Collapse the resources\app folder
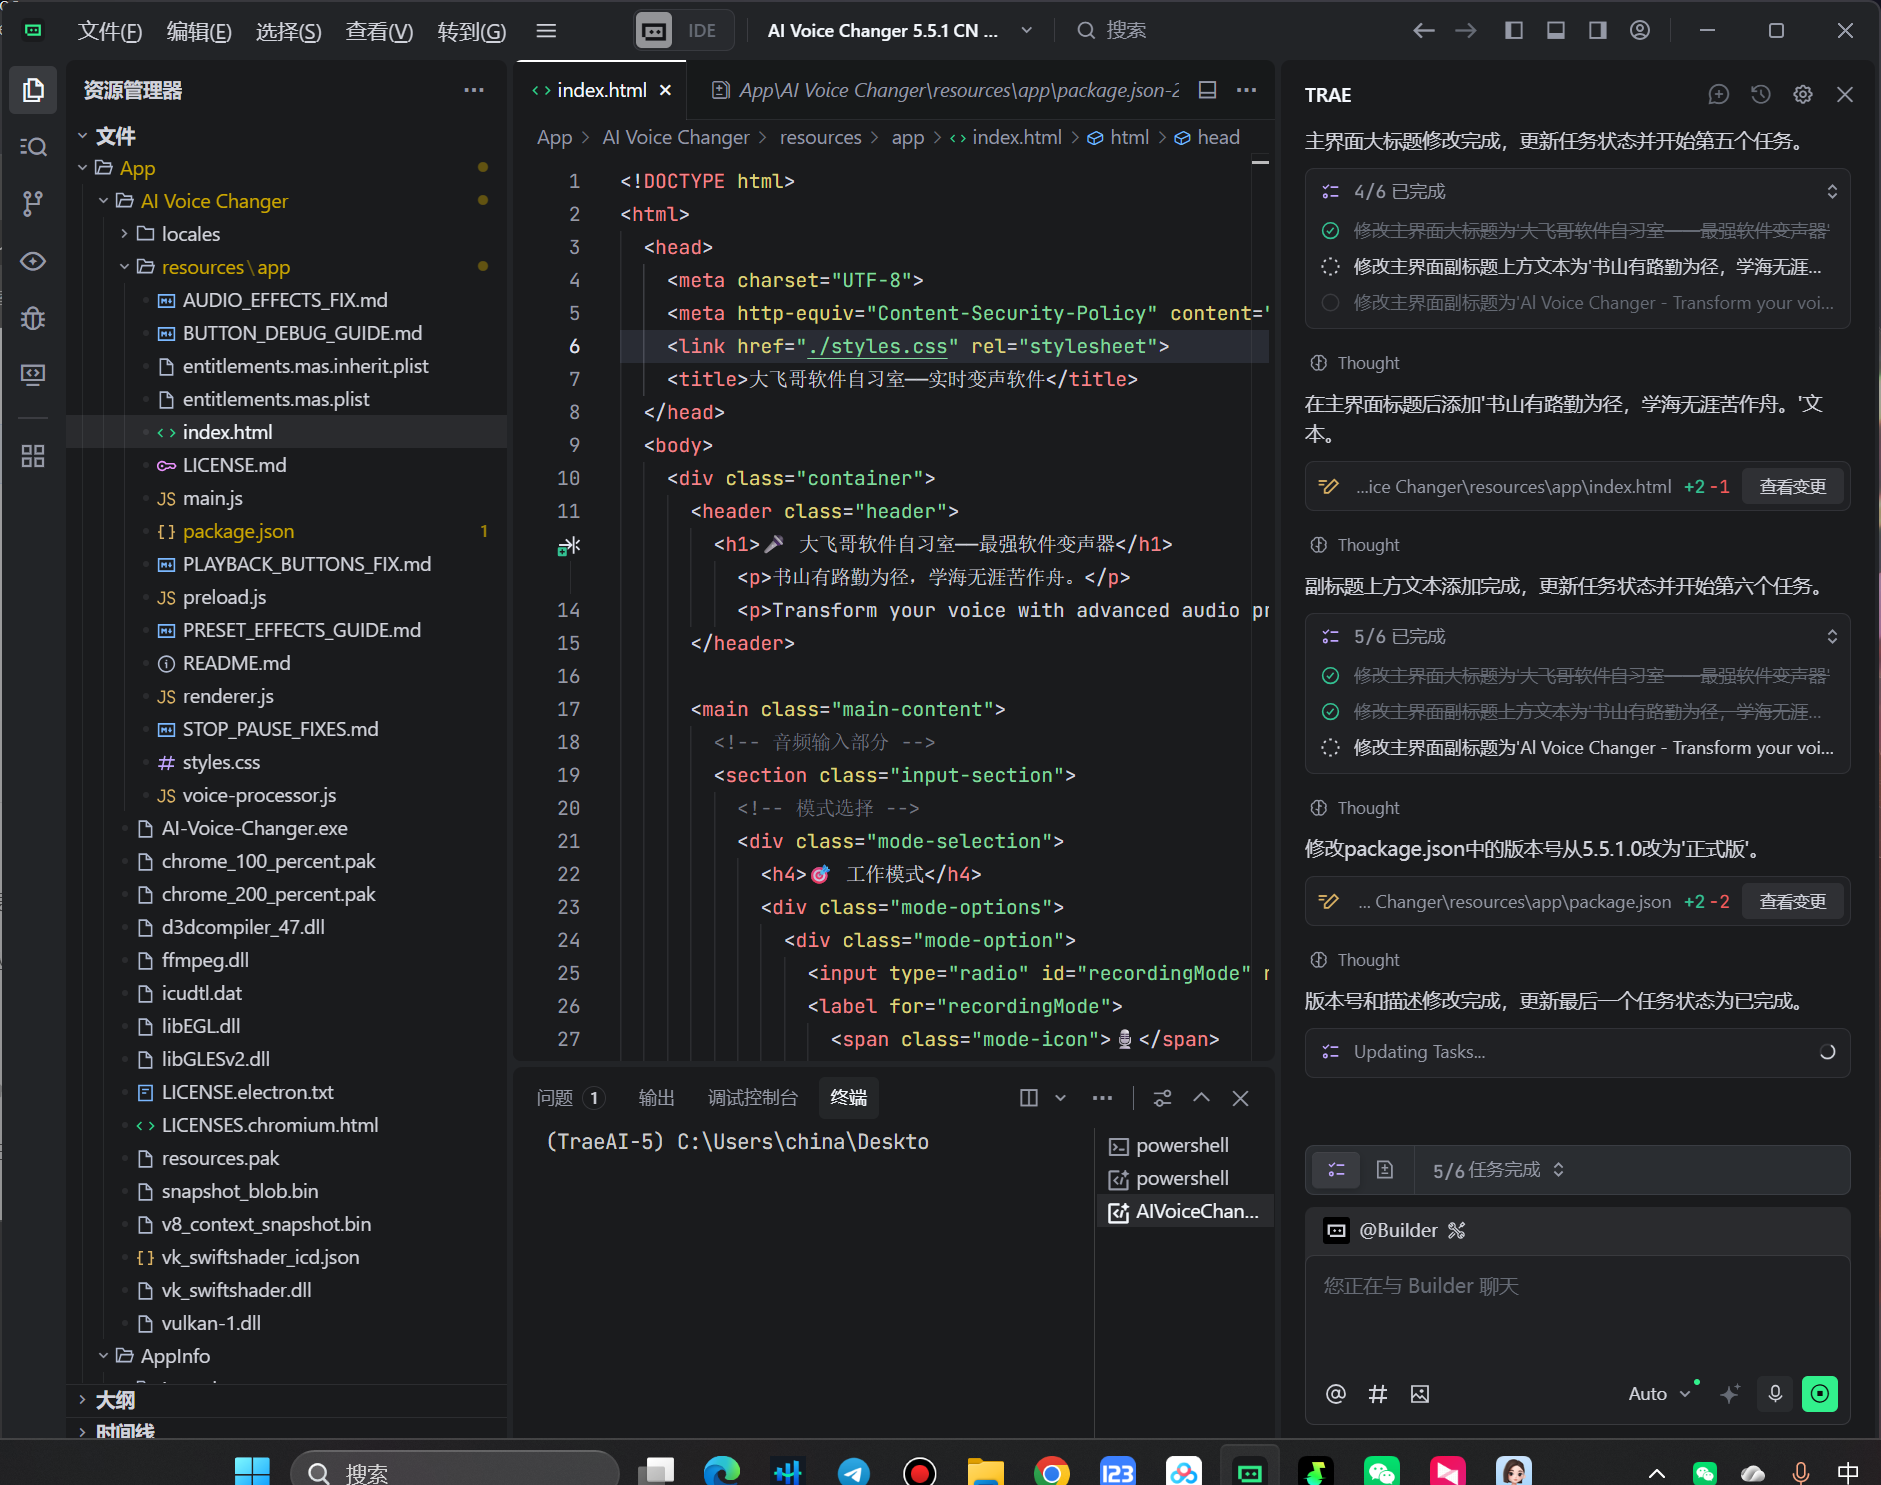The width and height of the screenshot is (1881, 1485). point(124,267)
